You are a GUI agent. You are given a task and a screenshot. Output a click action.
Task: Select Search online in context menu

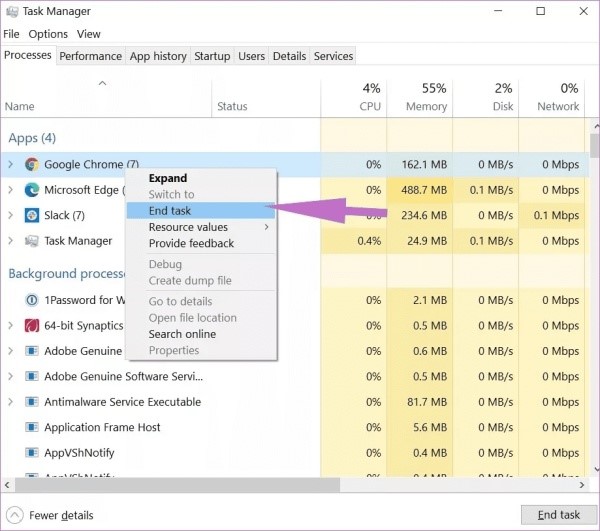pos(182,334)
